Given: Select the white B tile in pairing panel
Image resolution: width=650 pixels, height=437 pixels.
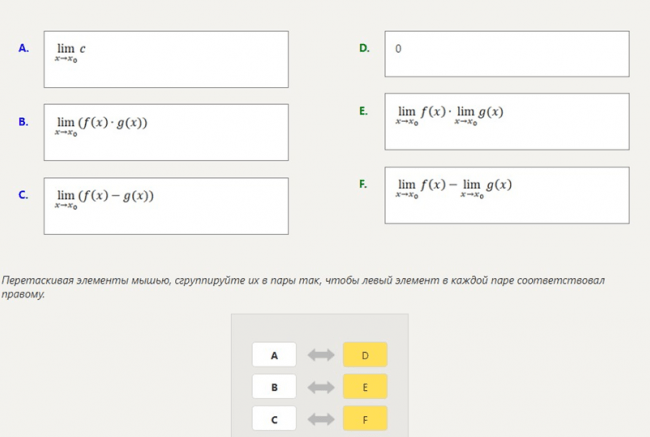Looking at the screenshot, I should pyautogui.click(x=274, y=386).
